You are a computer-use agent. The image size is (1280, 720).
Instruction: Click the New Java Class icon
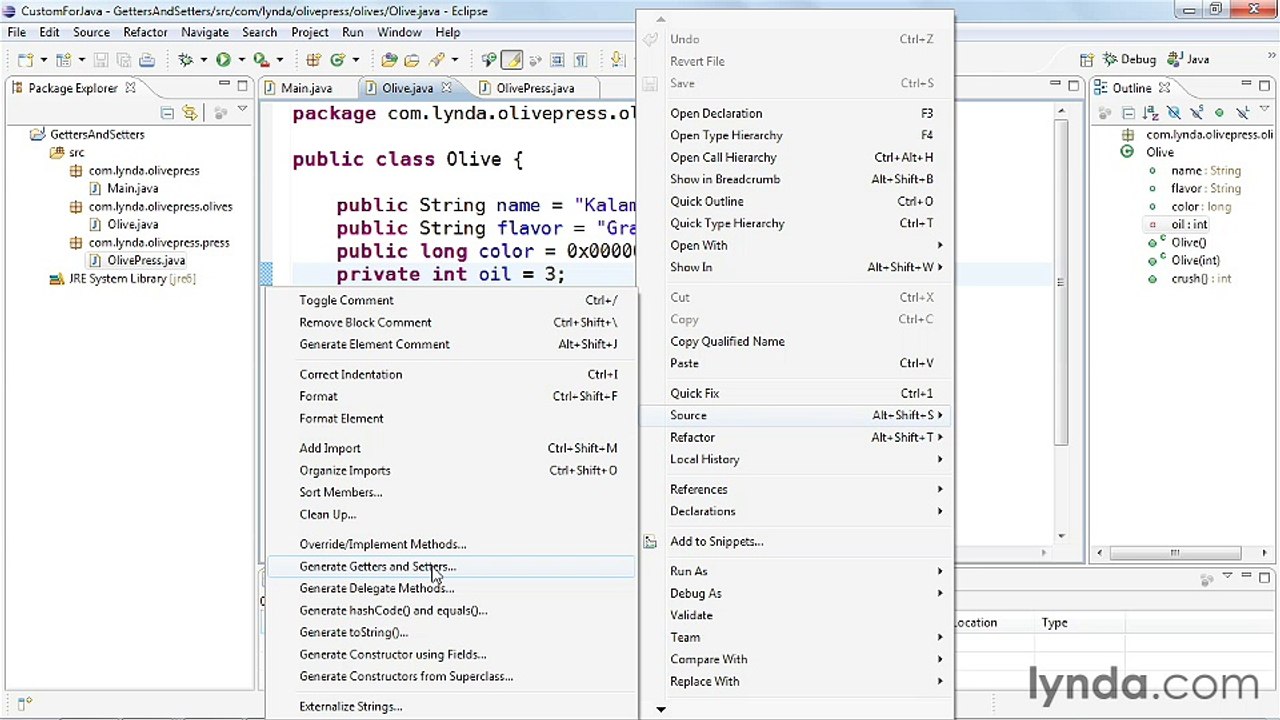click(338, 60)
